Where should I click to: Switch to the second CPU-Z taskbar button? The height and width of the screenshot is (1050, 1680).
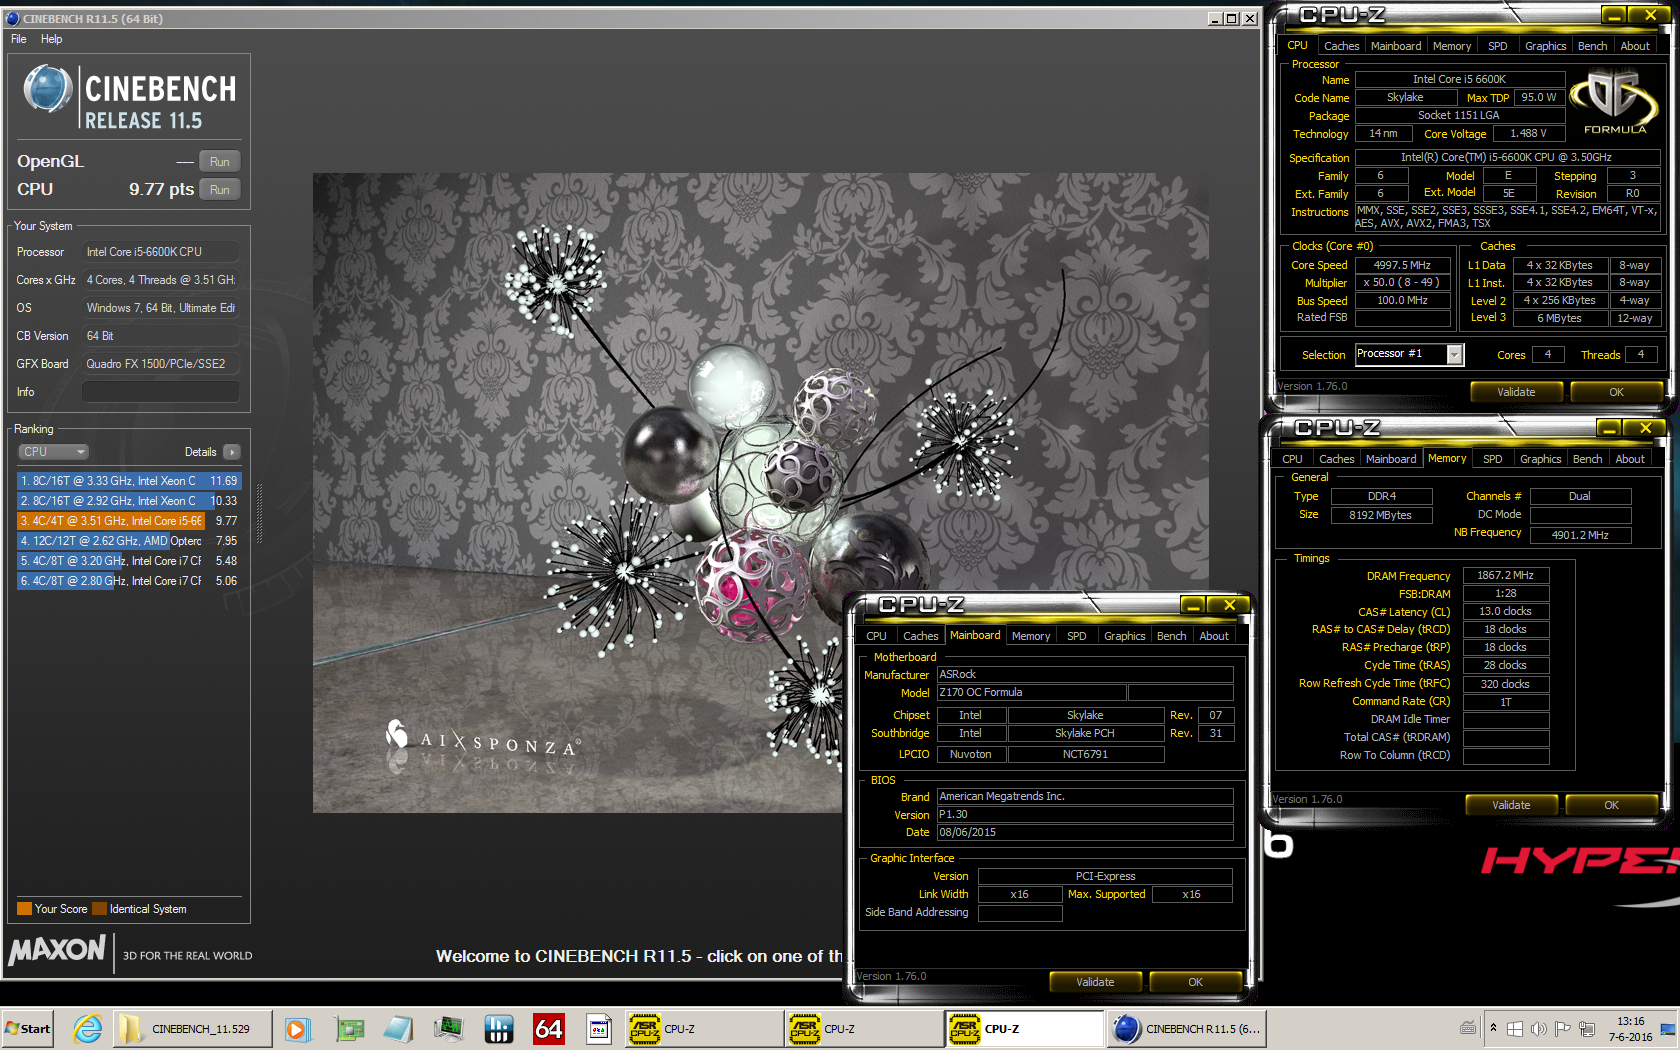[865, 1028]
